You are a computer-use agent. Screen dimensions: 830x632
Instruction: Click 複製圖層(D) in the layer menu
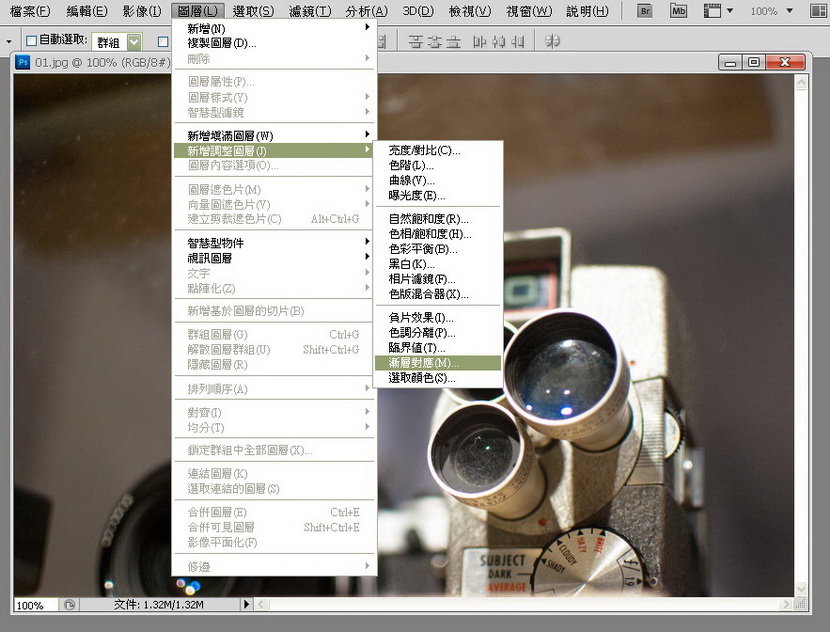(222, 43)
